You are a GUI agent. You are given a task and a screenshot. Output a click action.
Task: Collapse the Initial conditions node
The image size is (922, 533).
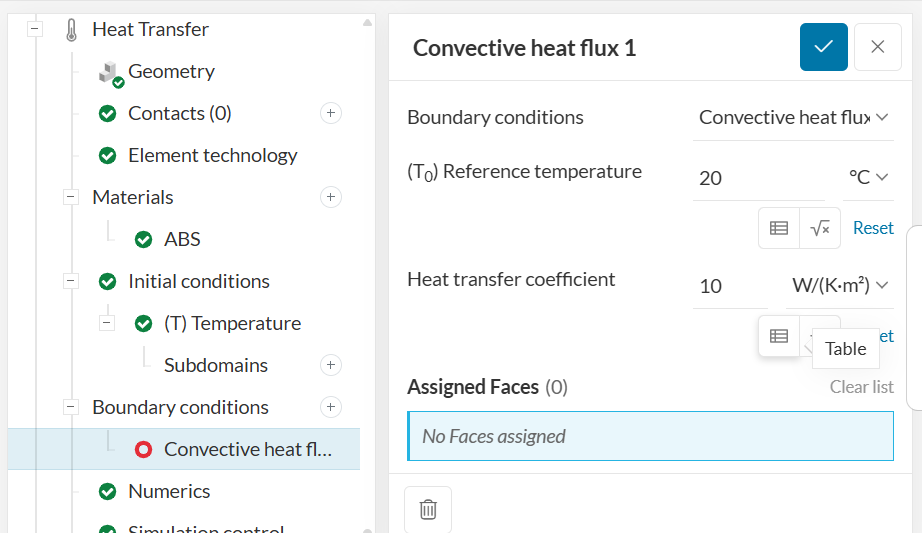71,281
